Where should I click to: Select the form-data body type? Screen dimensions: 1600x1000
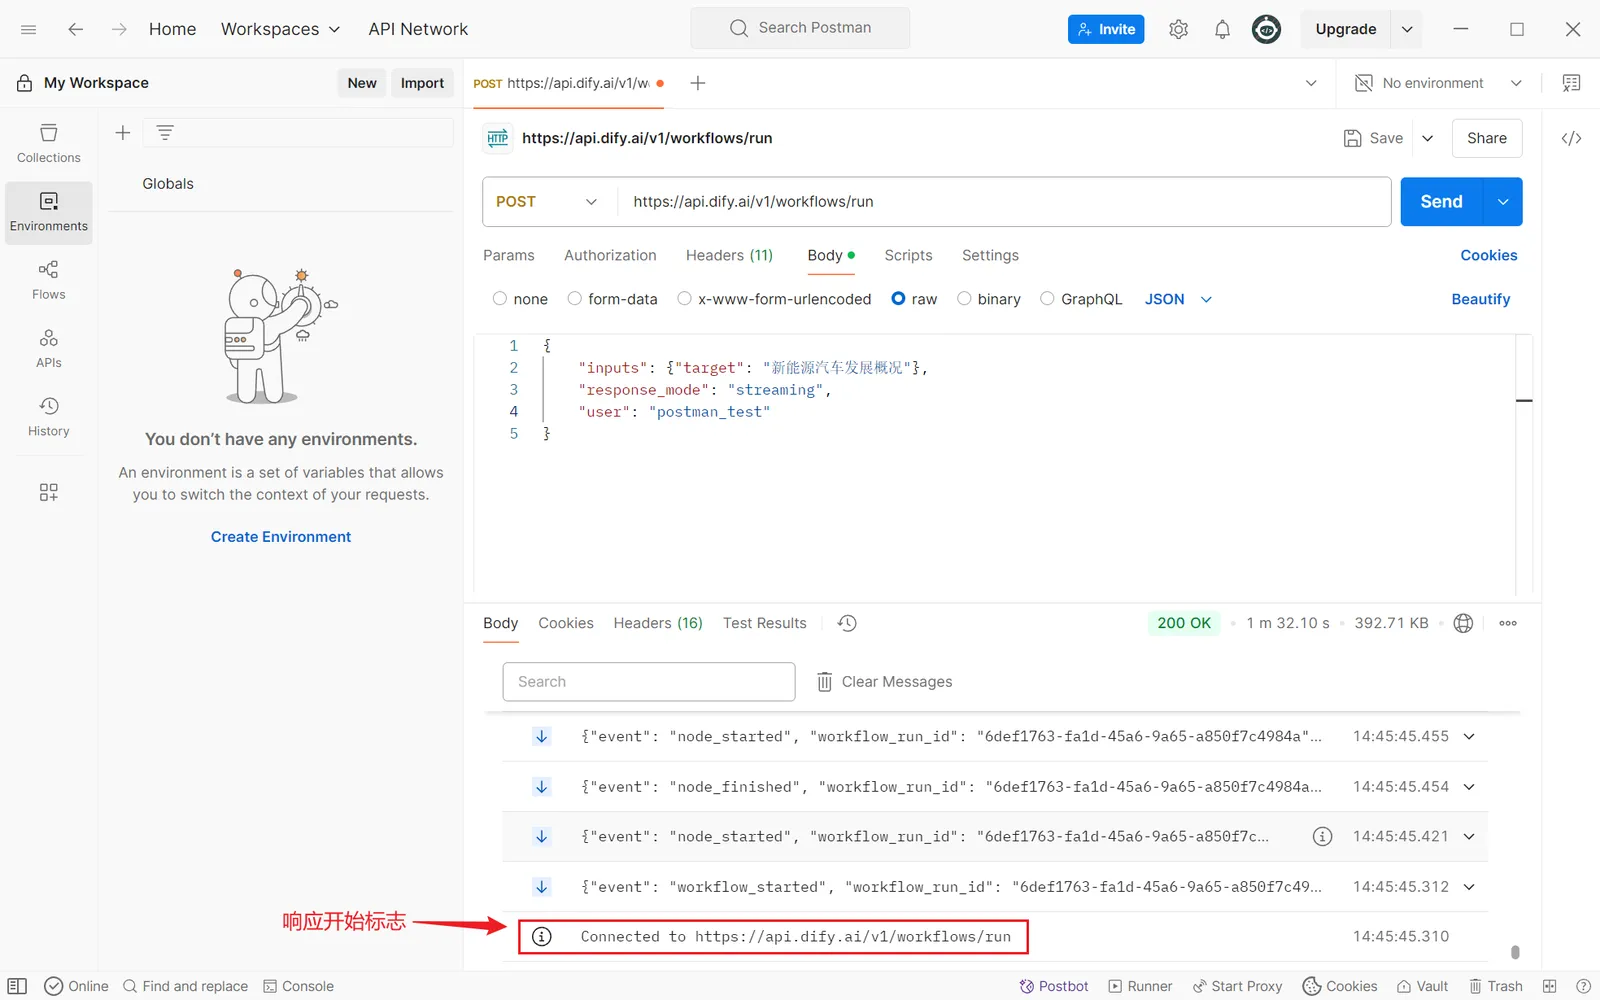point(575,298)
